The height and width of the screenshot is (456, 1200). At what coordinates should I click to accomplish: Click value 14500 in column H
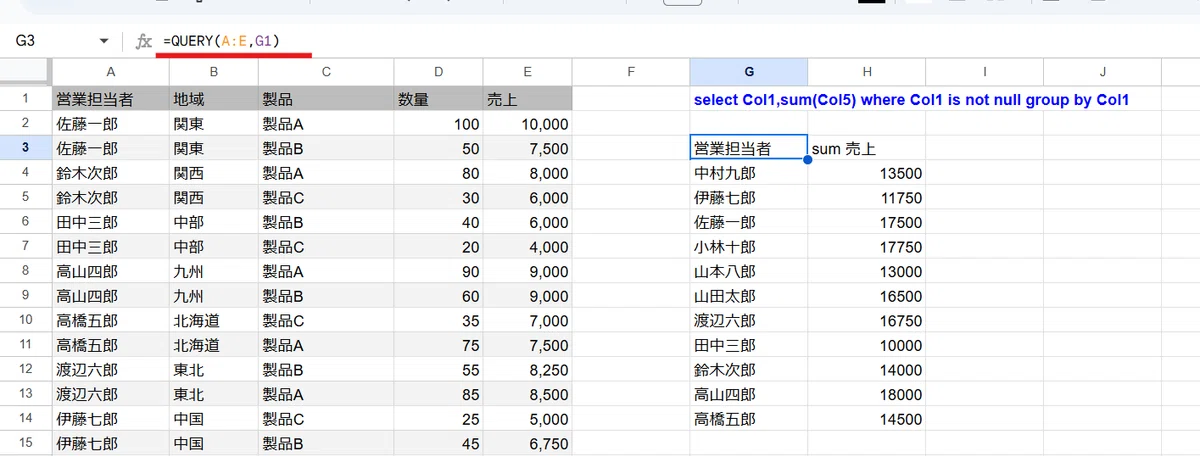tap(867, 418)
